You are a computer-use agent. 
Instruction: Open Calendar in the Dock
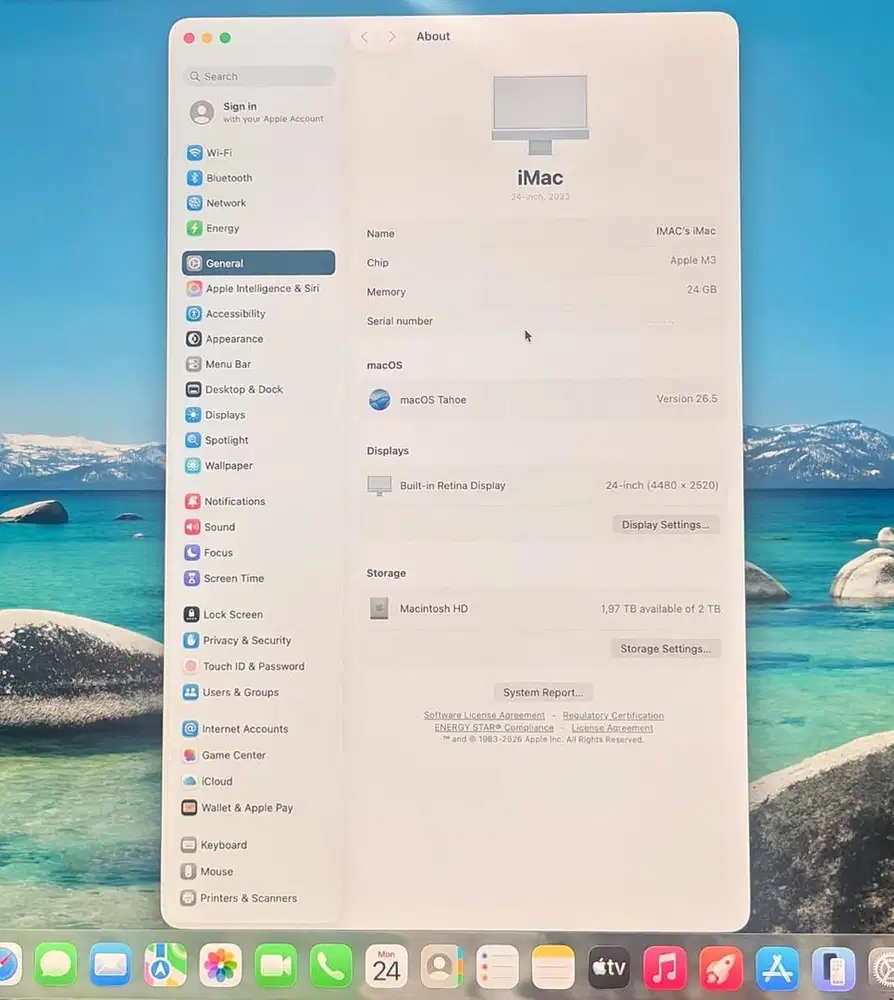386,966
